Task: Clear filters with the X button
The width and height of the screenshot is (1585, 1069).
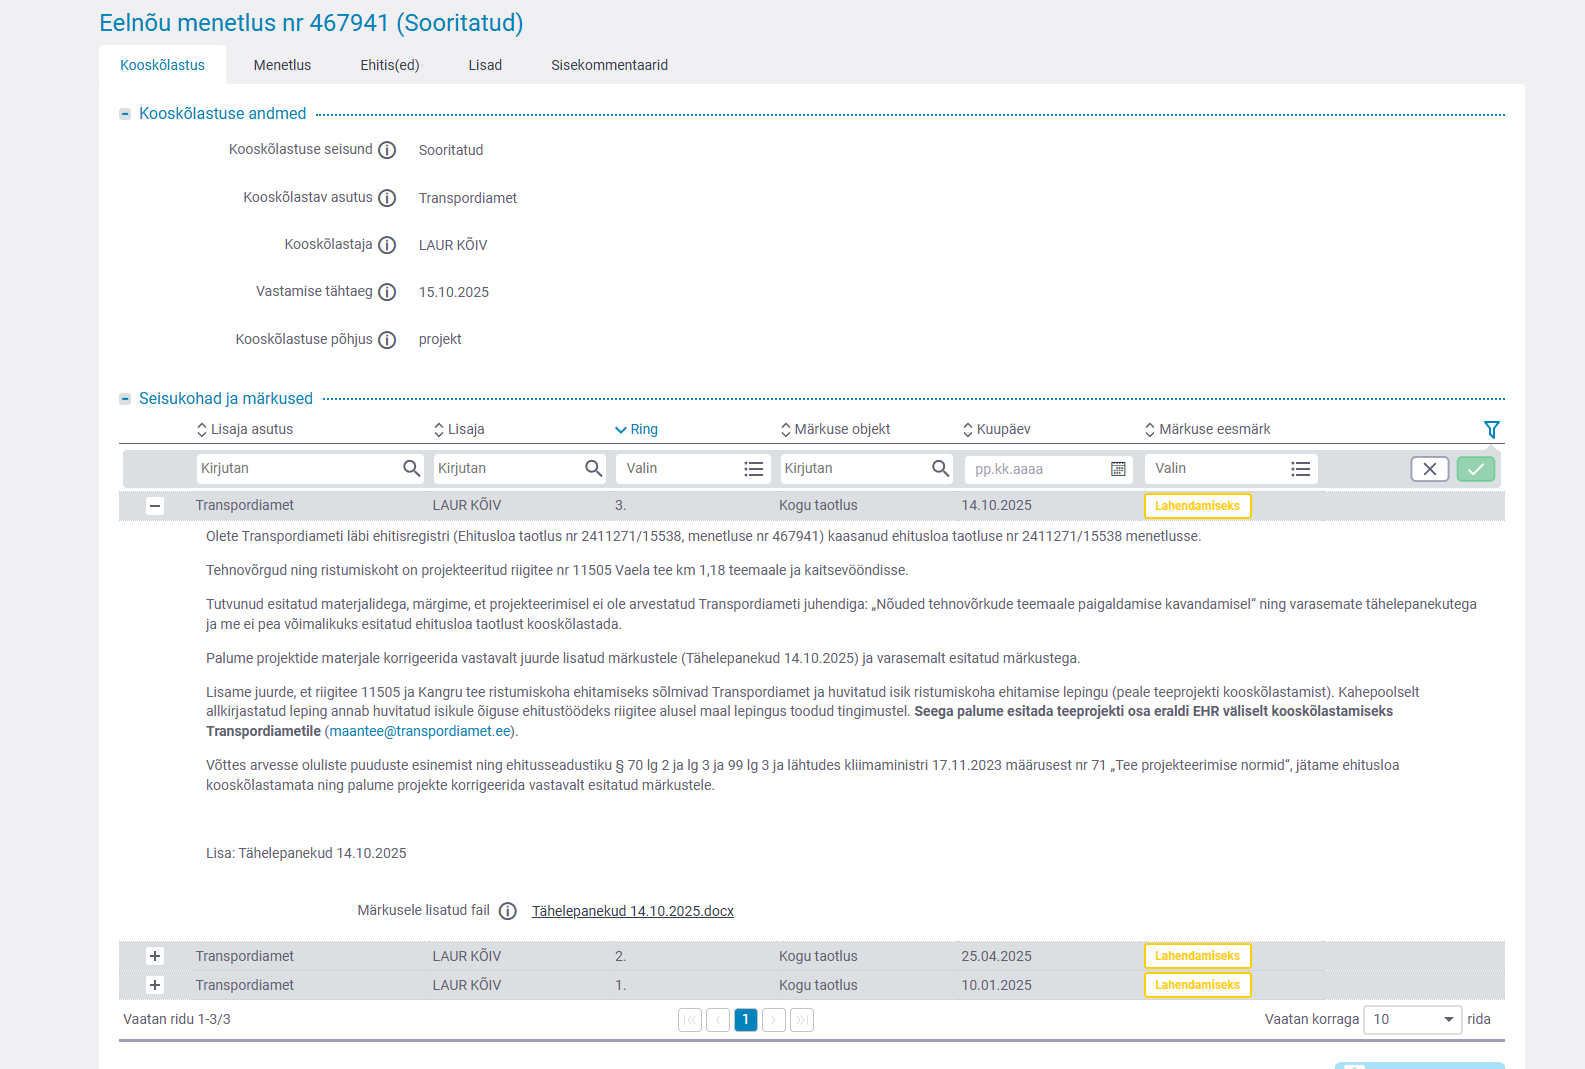Action: [1429, 469]
